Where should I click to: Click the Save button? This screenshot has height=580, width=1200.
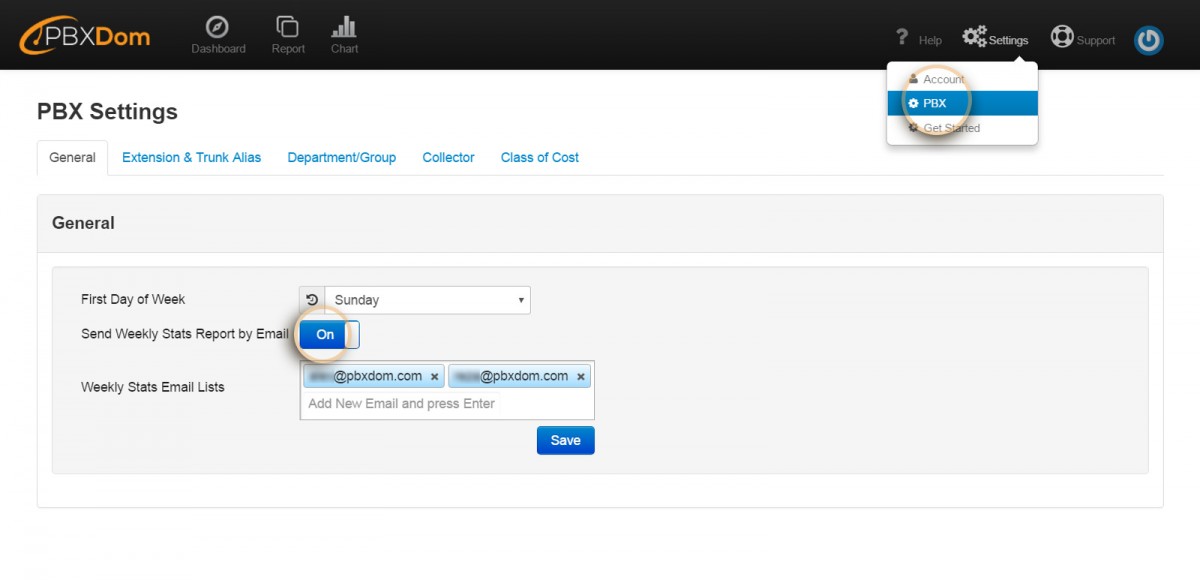(565, 440)
